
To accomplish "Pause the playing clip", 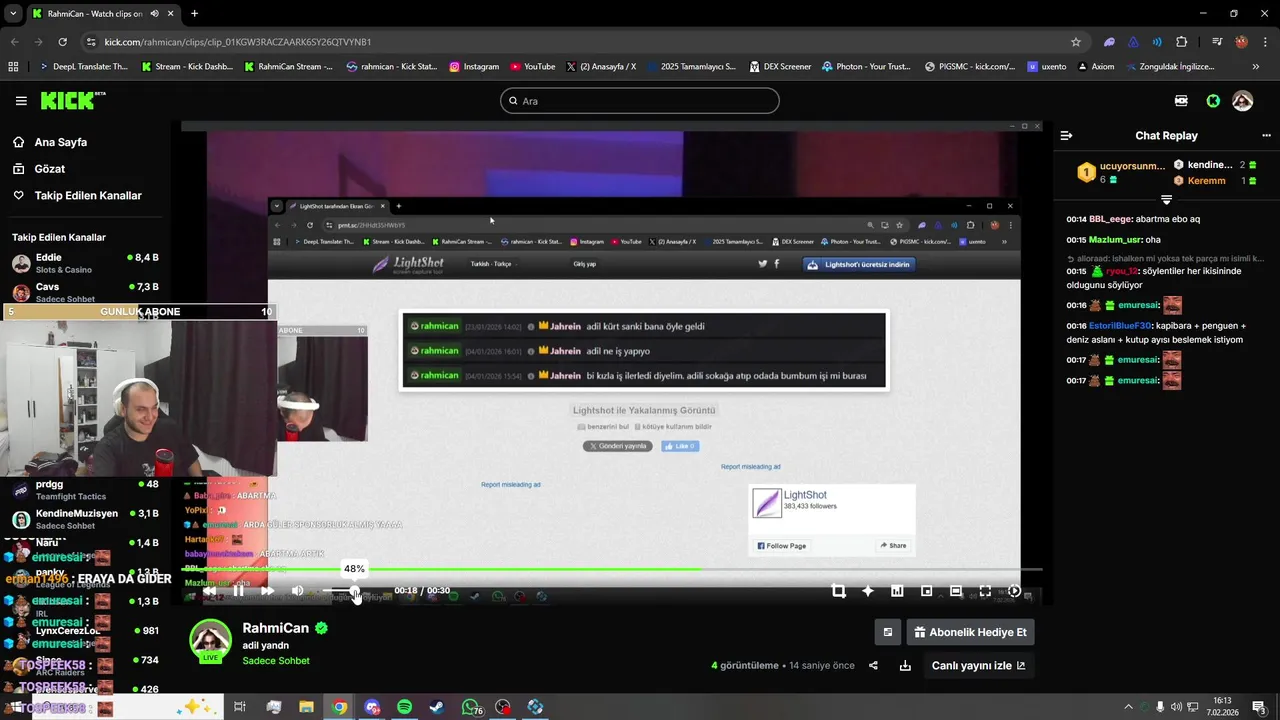I will point(238,591).
